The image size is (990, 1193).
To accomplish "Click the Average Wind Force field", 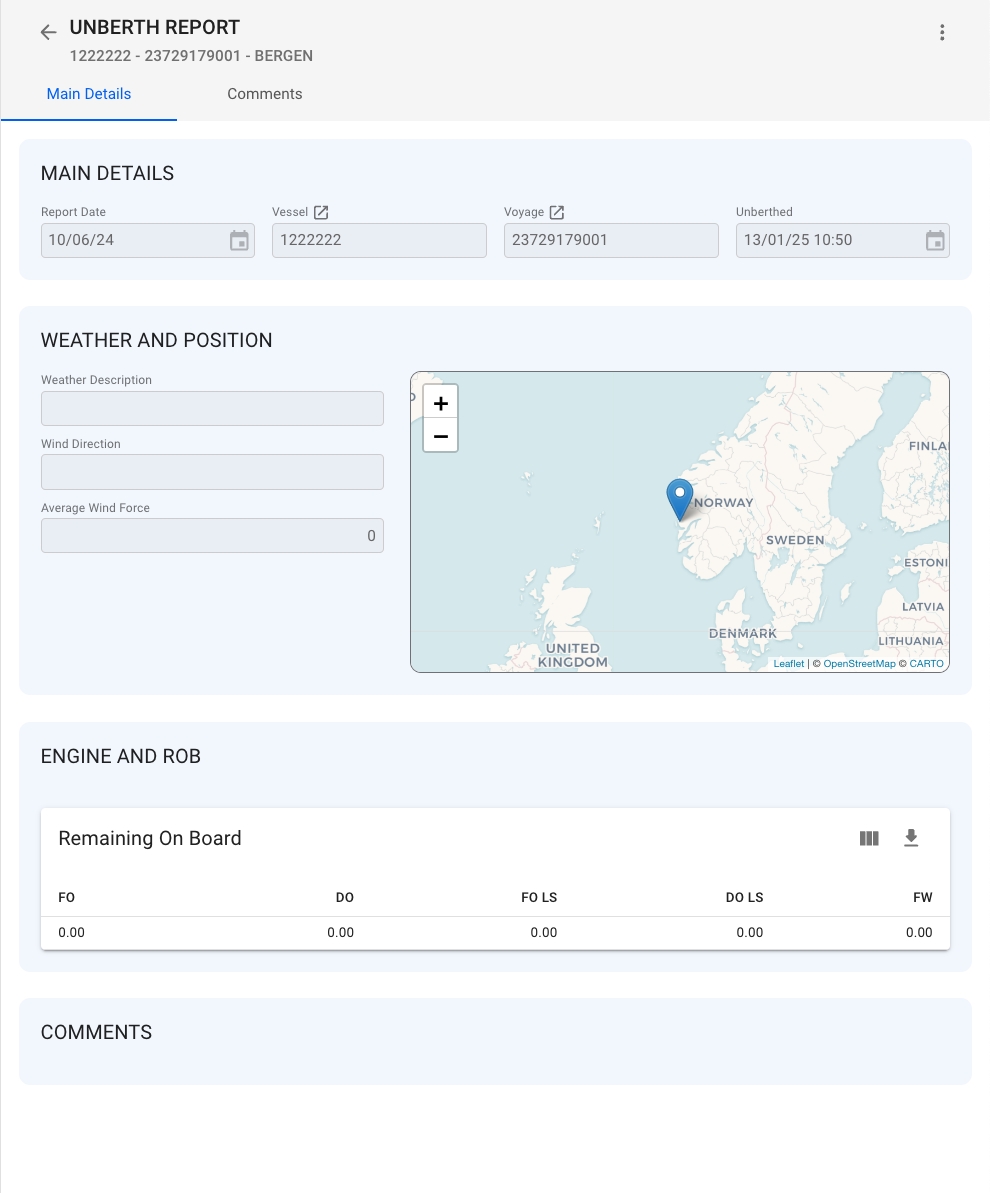I will click(212, 536).
